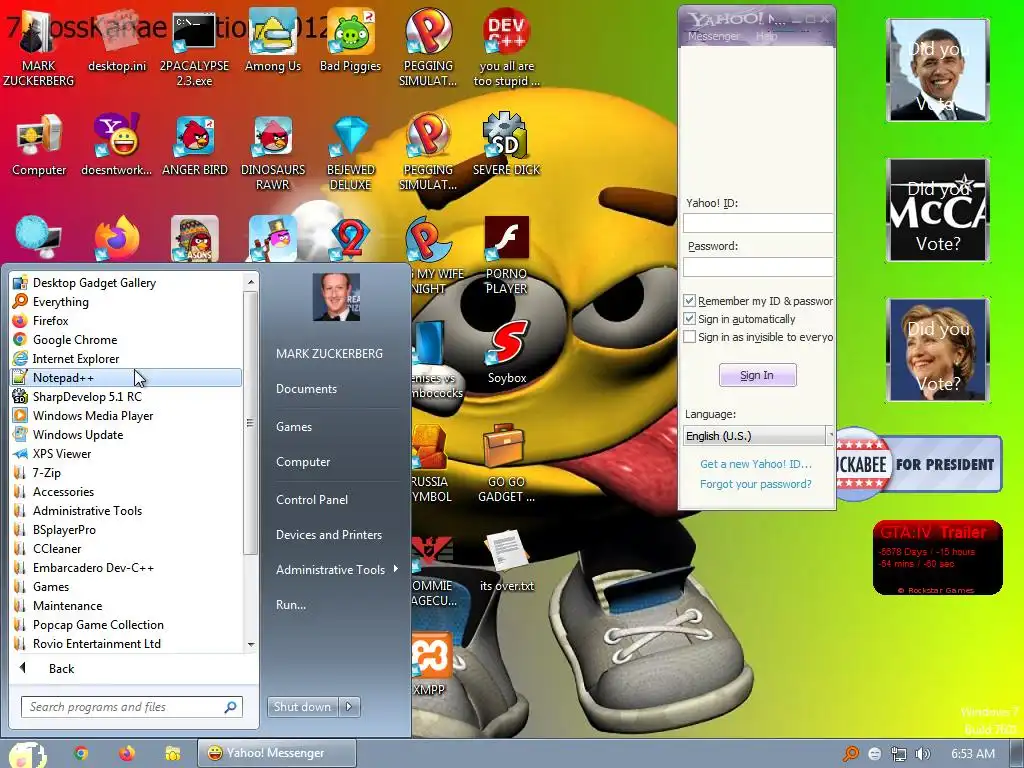Launch Internet Explorer from the programs list

tap(127, 359)
